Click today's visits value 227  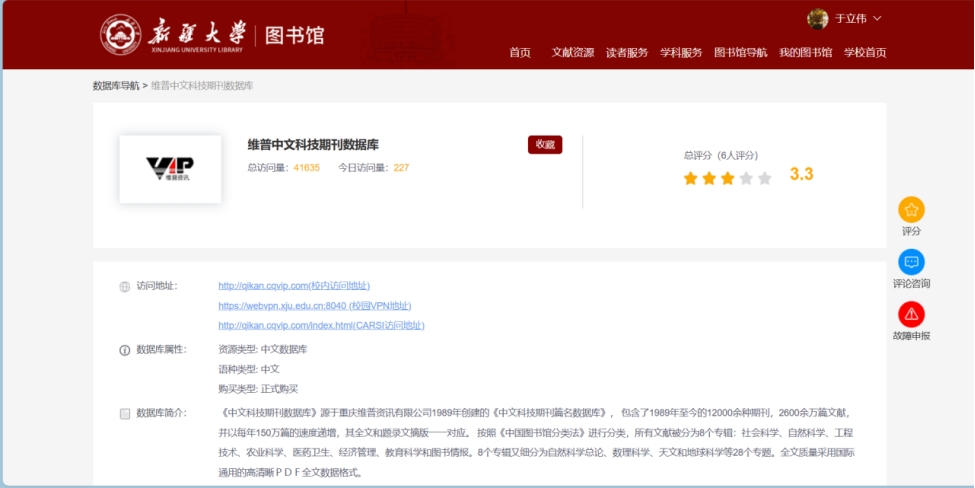pyautogui.click(x=401, y=168)
